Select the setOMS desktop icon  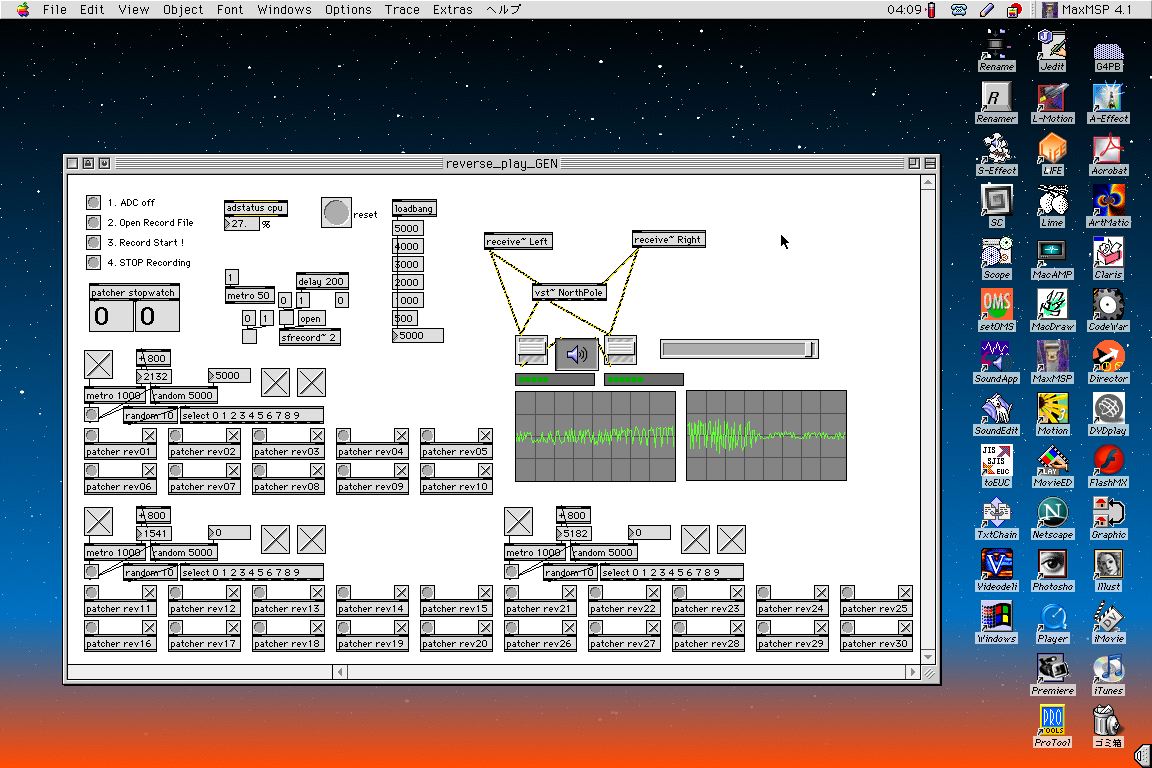pyautogui.click(x=996, y=310)
